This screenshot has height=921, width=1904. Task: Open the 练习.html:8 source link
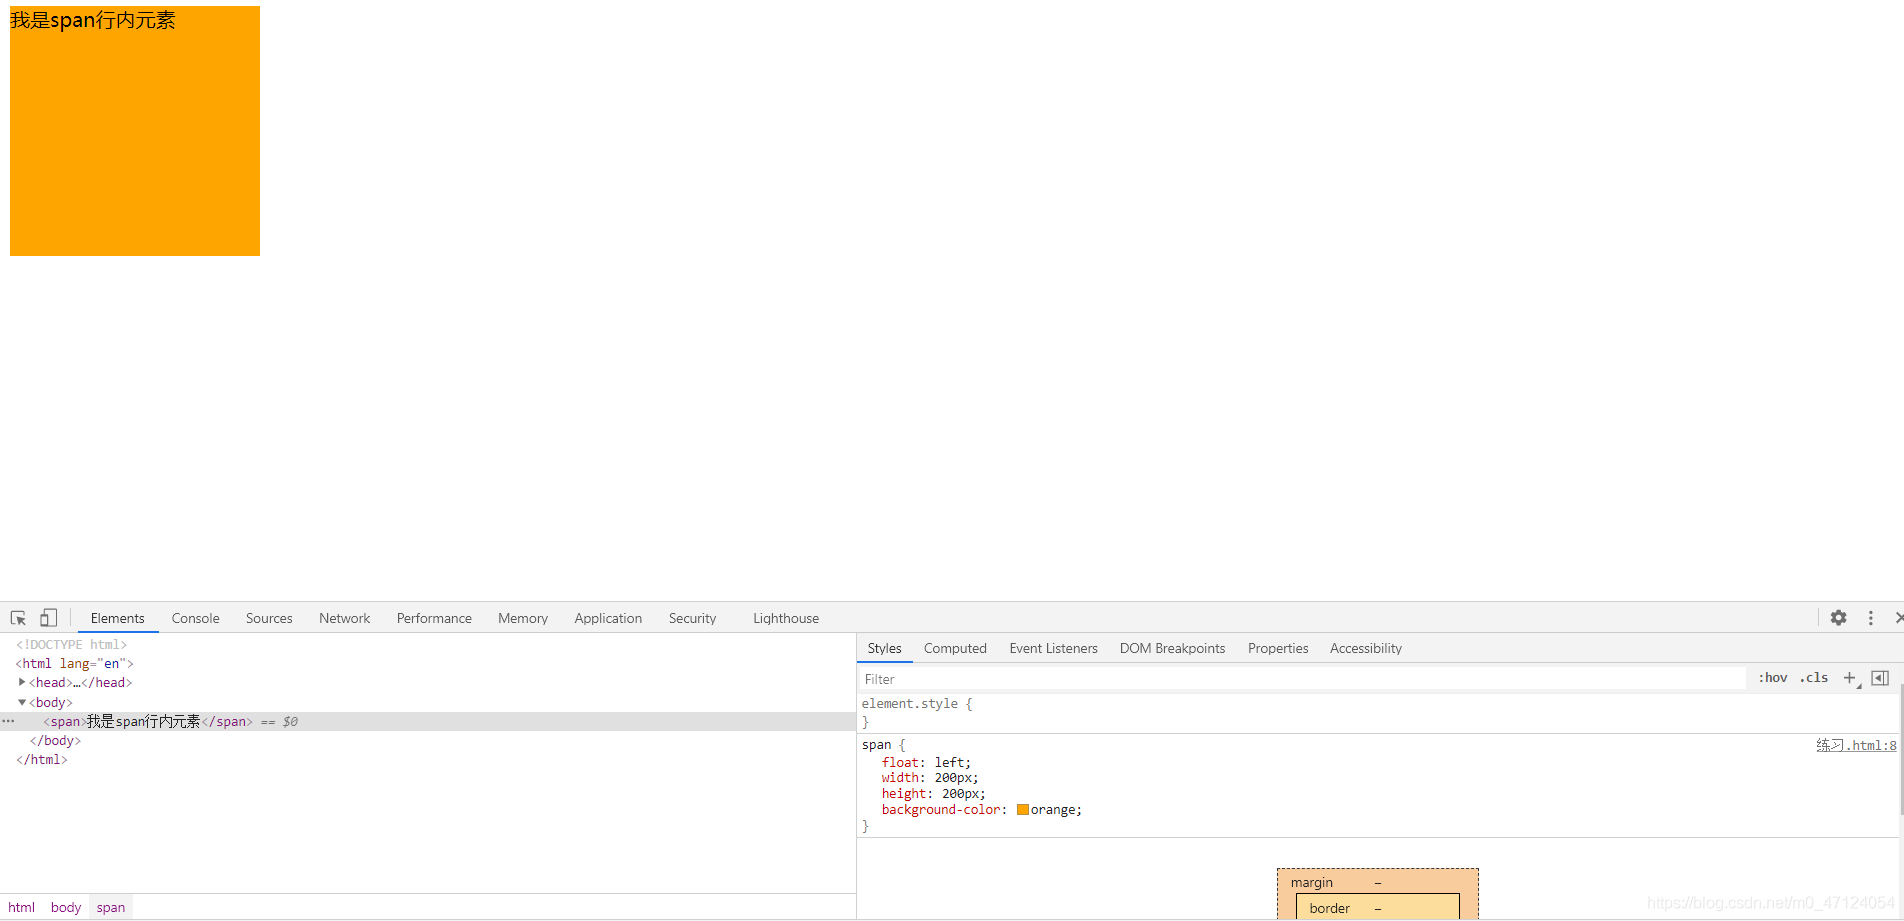[x=1856, y=745]
